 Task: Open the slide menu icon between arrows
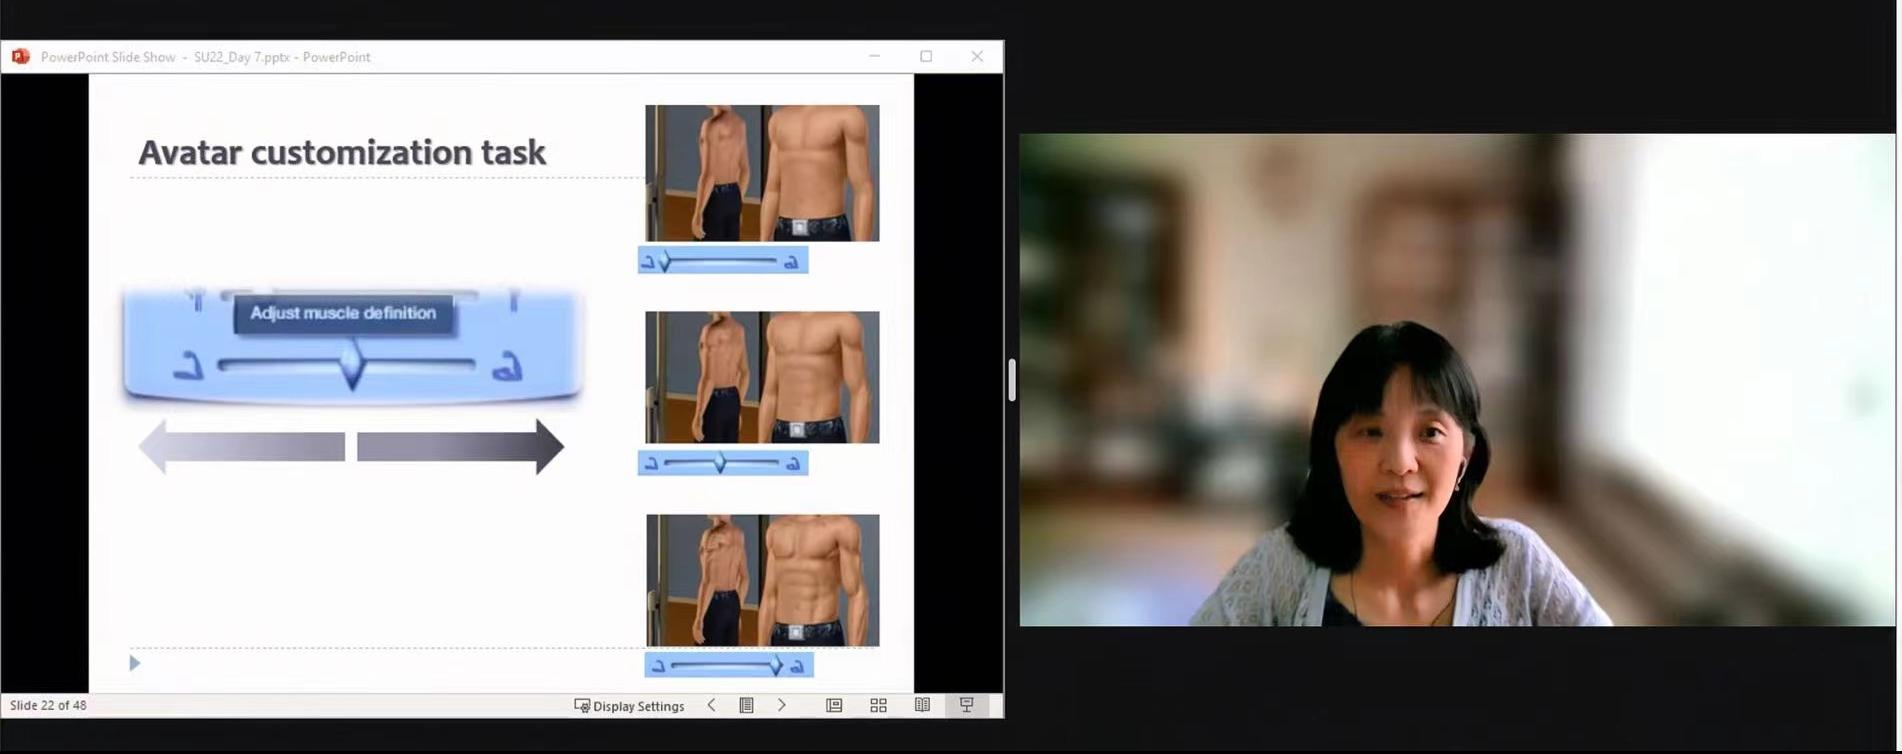[746, 705]
